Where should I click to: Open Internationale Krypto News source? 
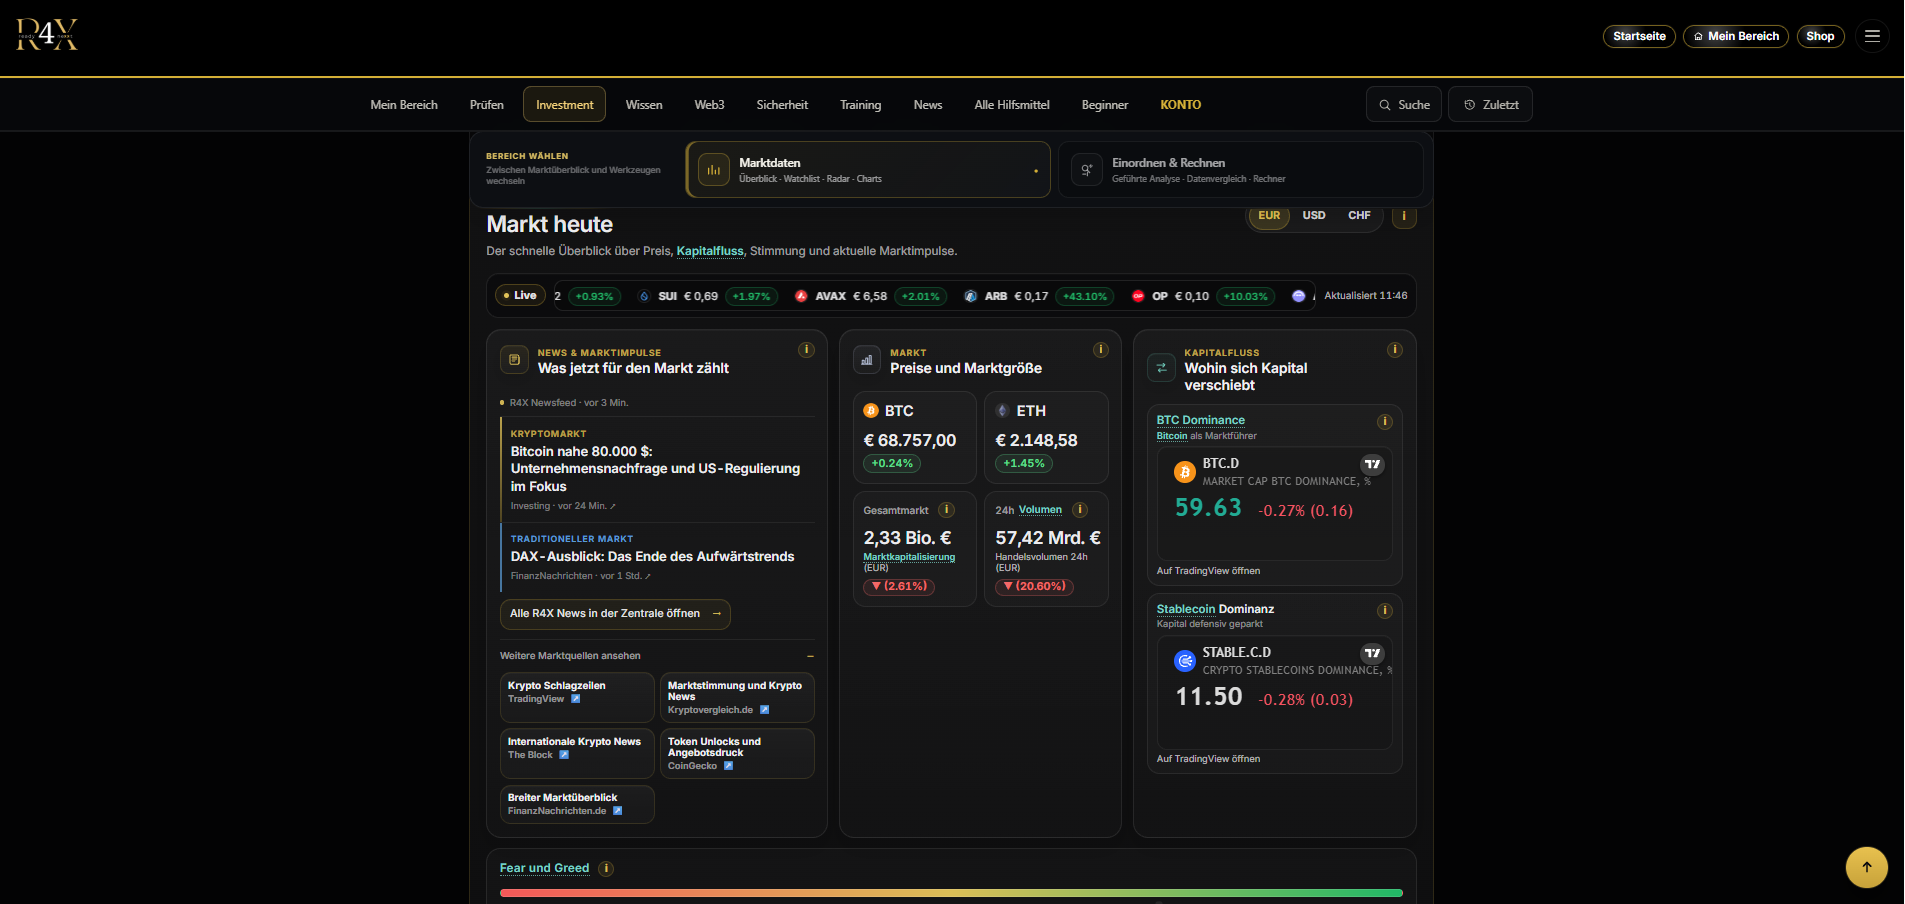[577, 753]
